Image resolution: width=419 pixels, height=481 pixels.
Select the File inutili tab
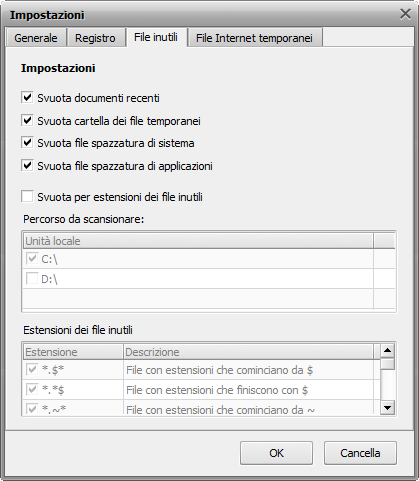(x=156, y=37)
